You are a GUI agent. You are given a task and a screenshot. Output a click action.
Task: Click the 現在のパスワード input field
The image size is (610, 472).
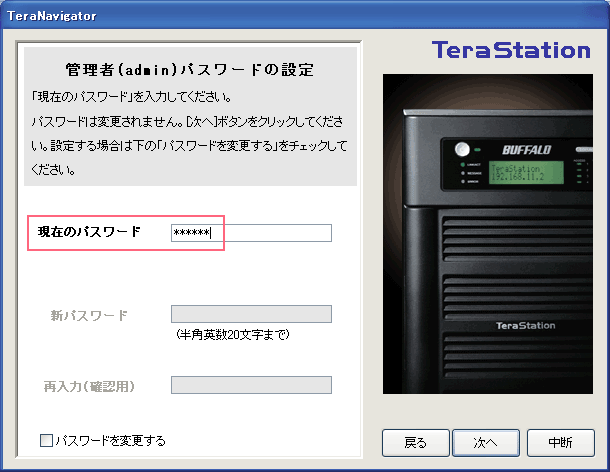[x=251, y=233]
